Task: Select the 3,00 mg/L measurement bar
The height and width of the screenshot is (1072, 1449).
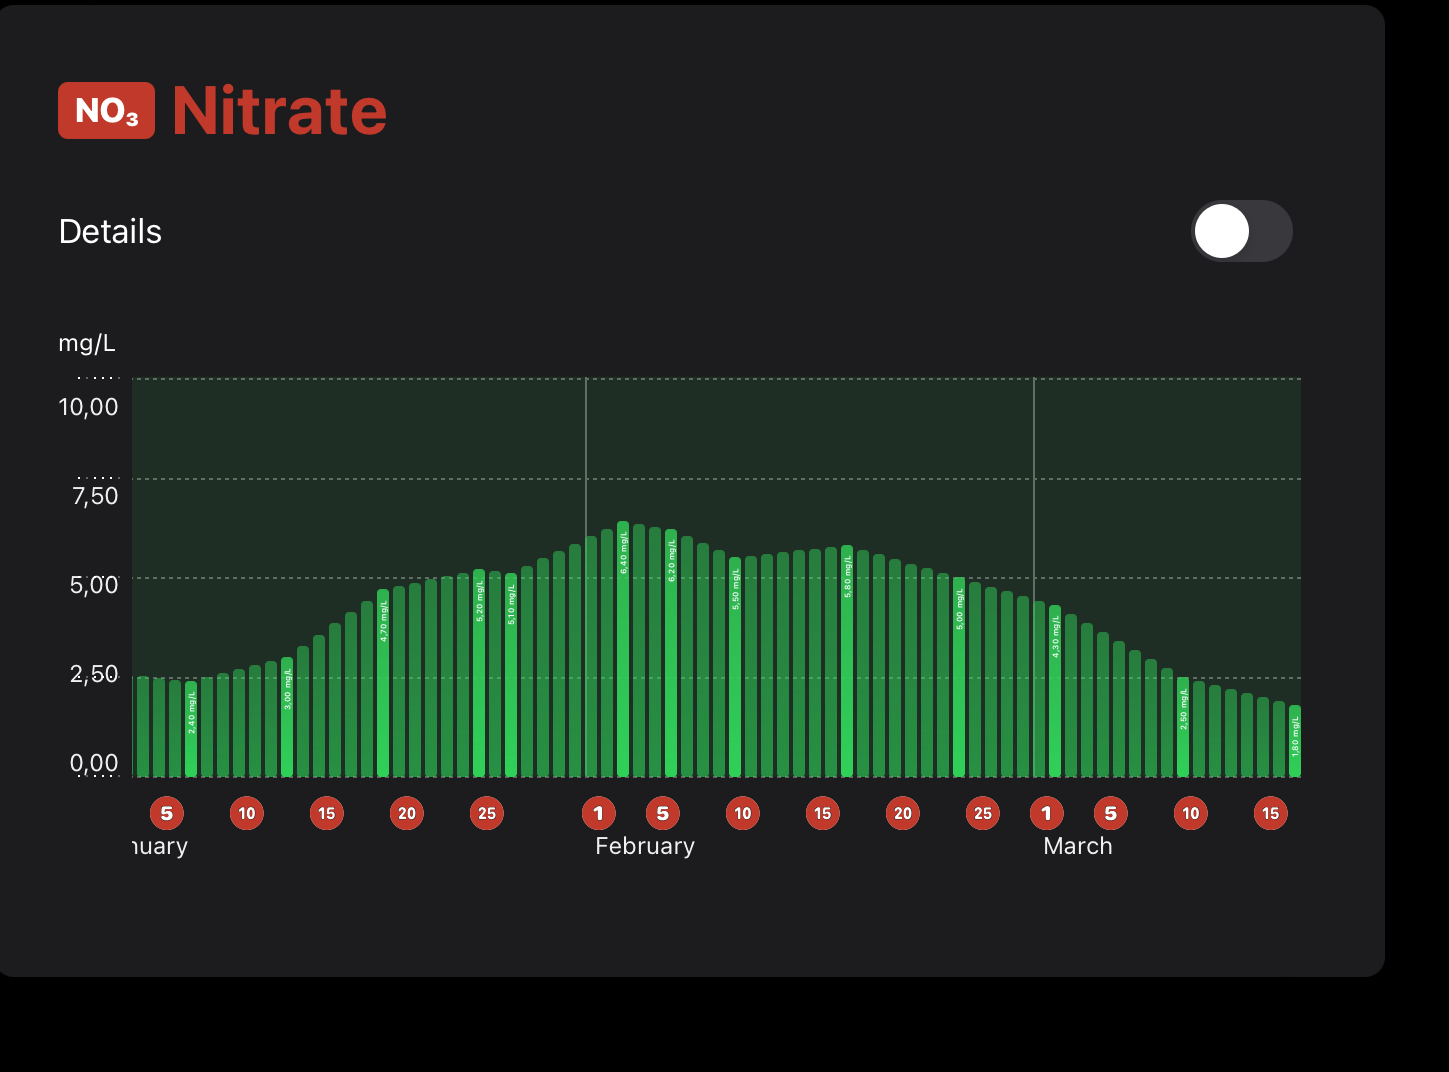Action: pyautogui.click(x=287, y=718)
